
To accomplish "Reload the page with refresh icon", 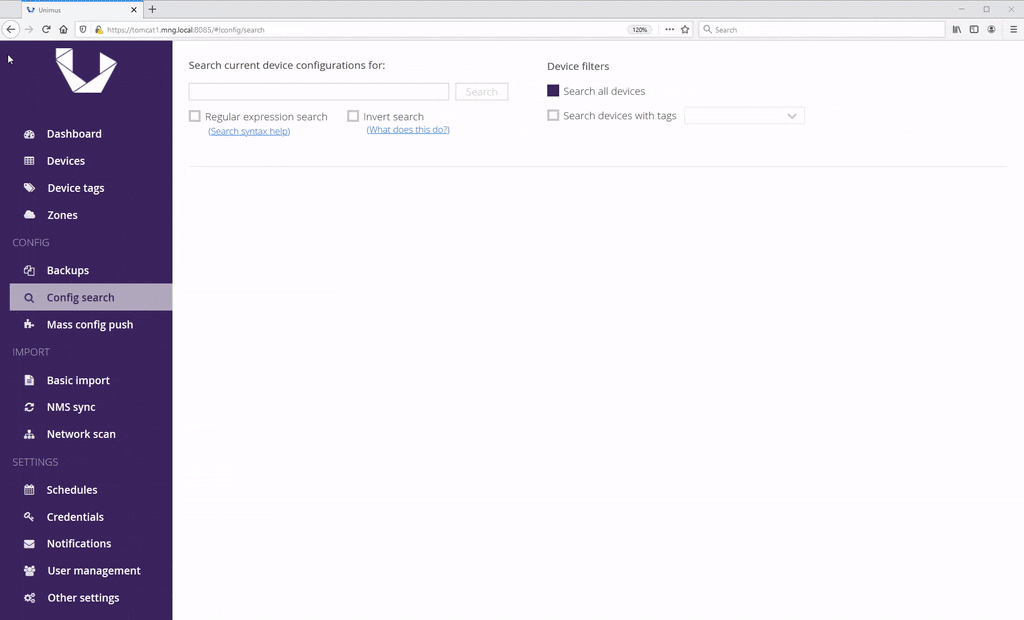I will [x=46, y=29].
